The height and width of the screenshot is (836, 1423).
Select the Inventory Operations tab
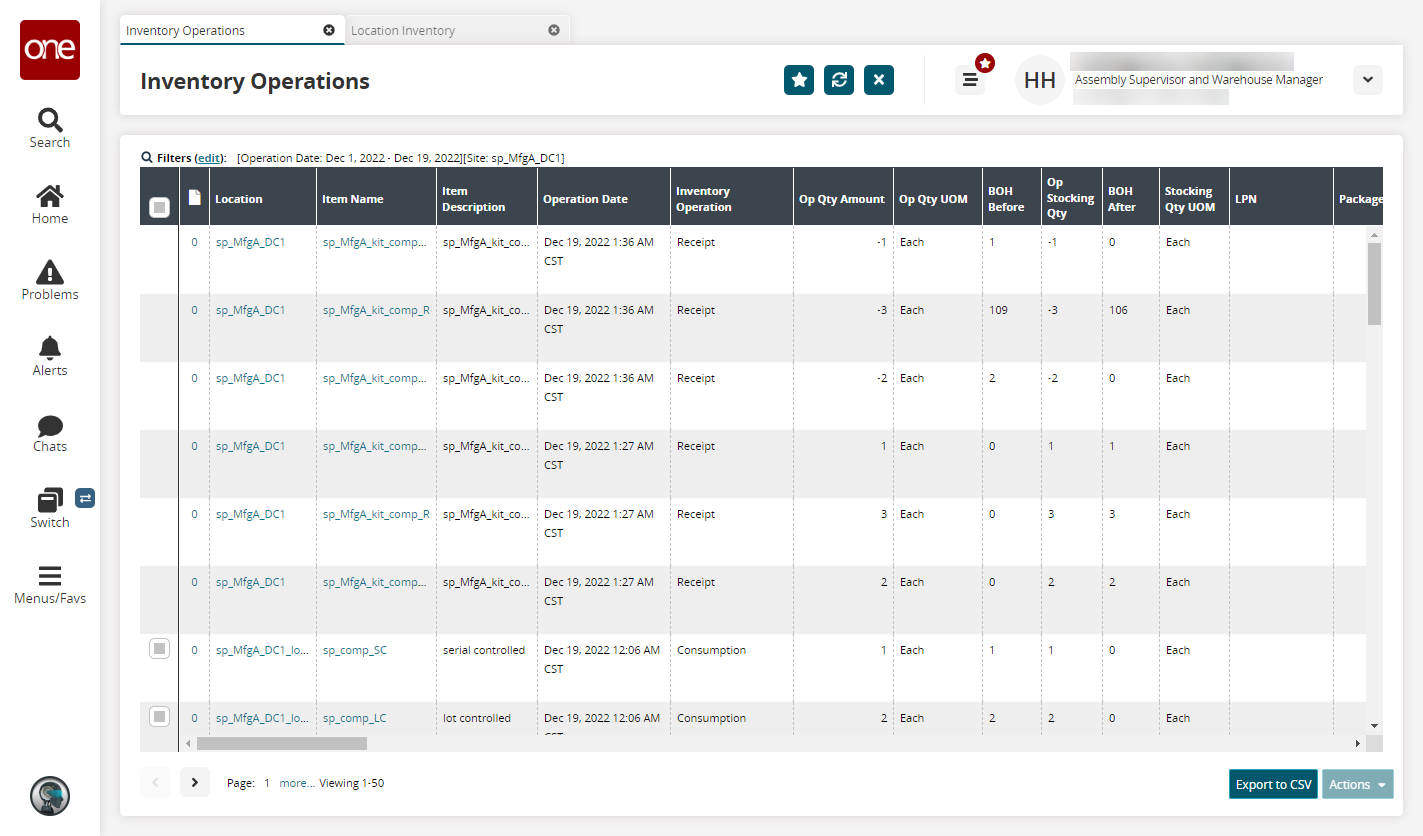pyautogui.click(x=186, y=31)
